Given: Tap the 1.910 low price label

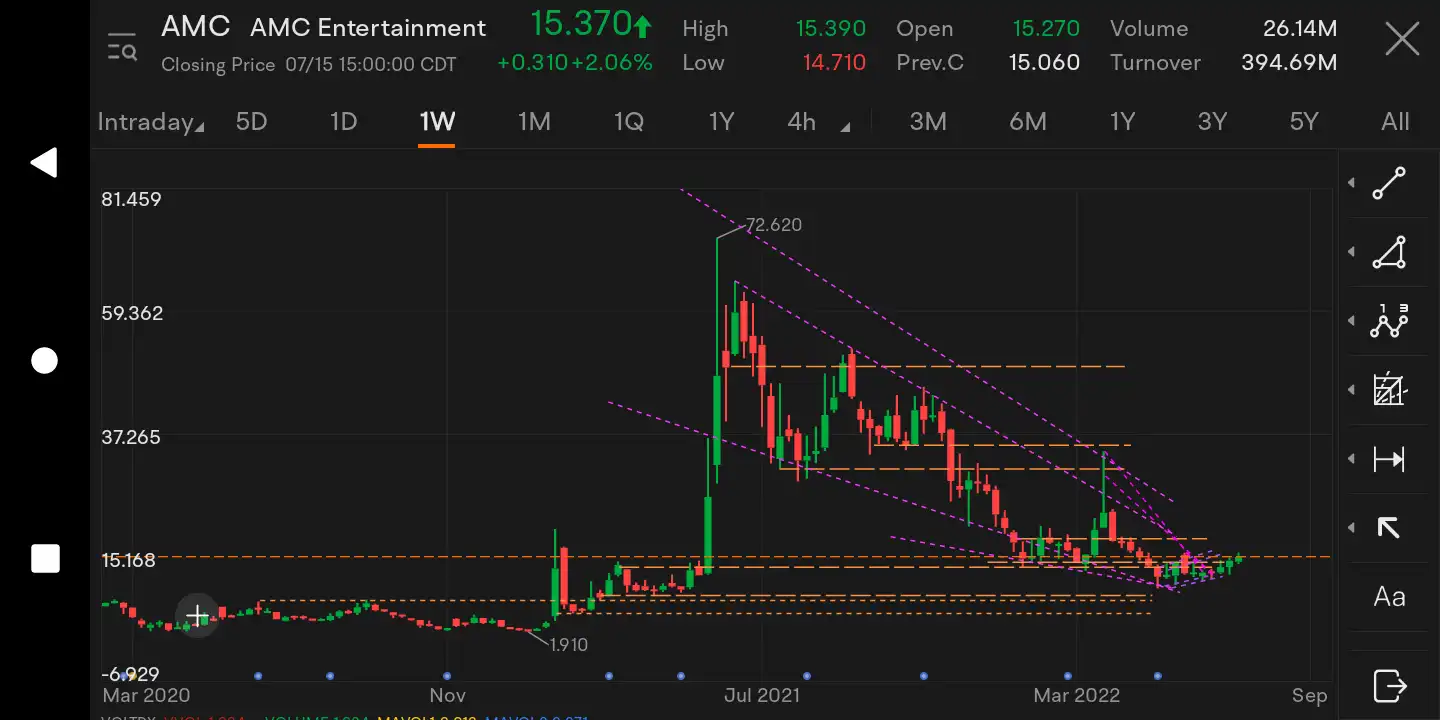Looking at the screenshot, I should pyautogui.click(x=569, y=645).
